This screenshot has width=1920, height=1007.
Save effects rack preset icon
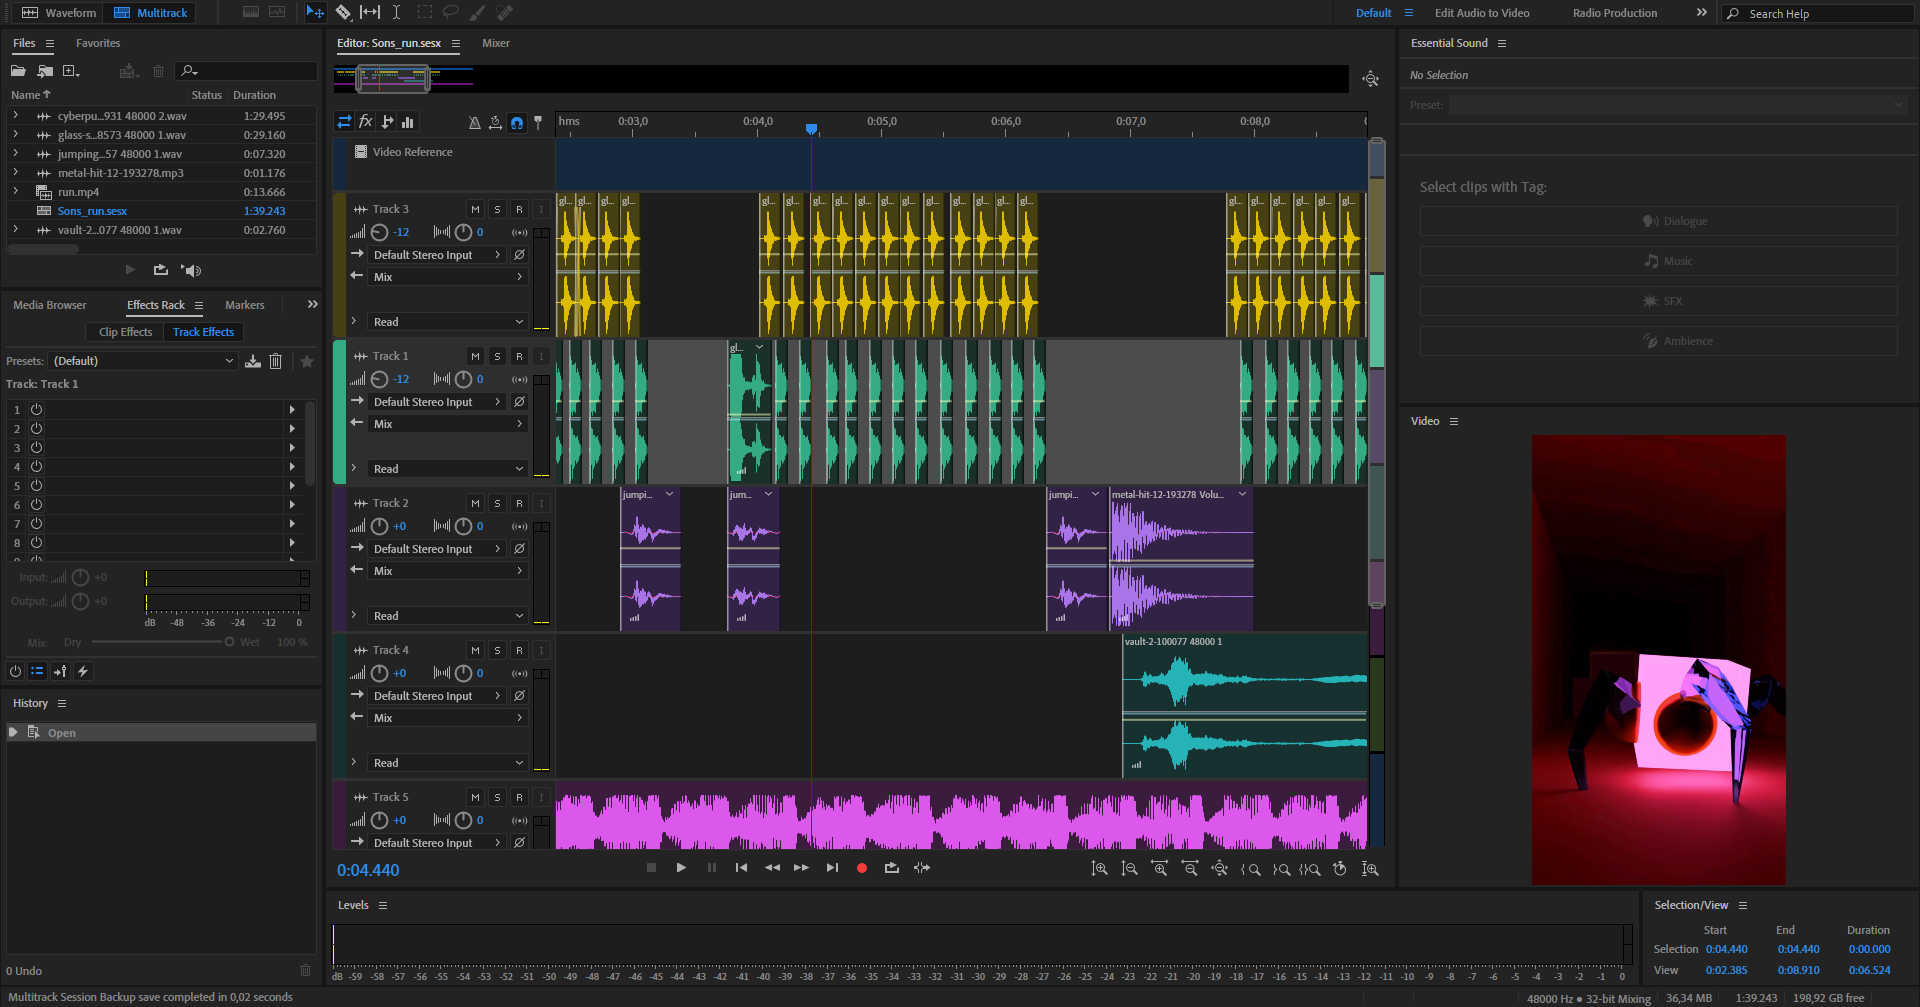[x=253, y=361]
